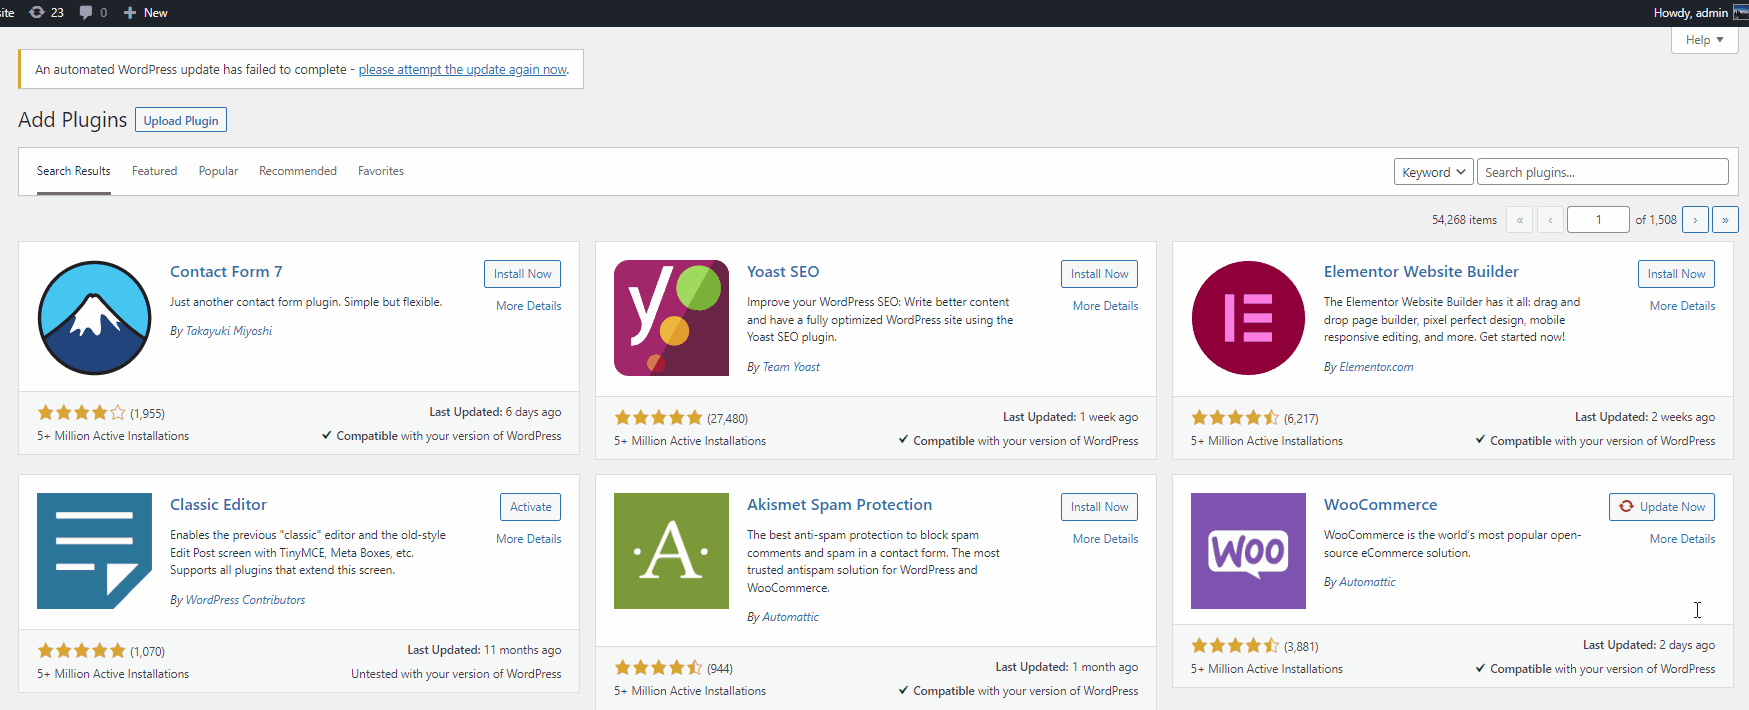Viewport: 1749px width, 710px height.
Task: Click the '54,268 items' count text
Action: (x=1464, y=220)
